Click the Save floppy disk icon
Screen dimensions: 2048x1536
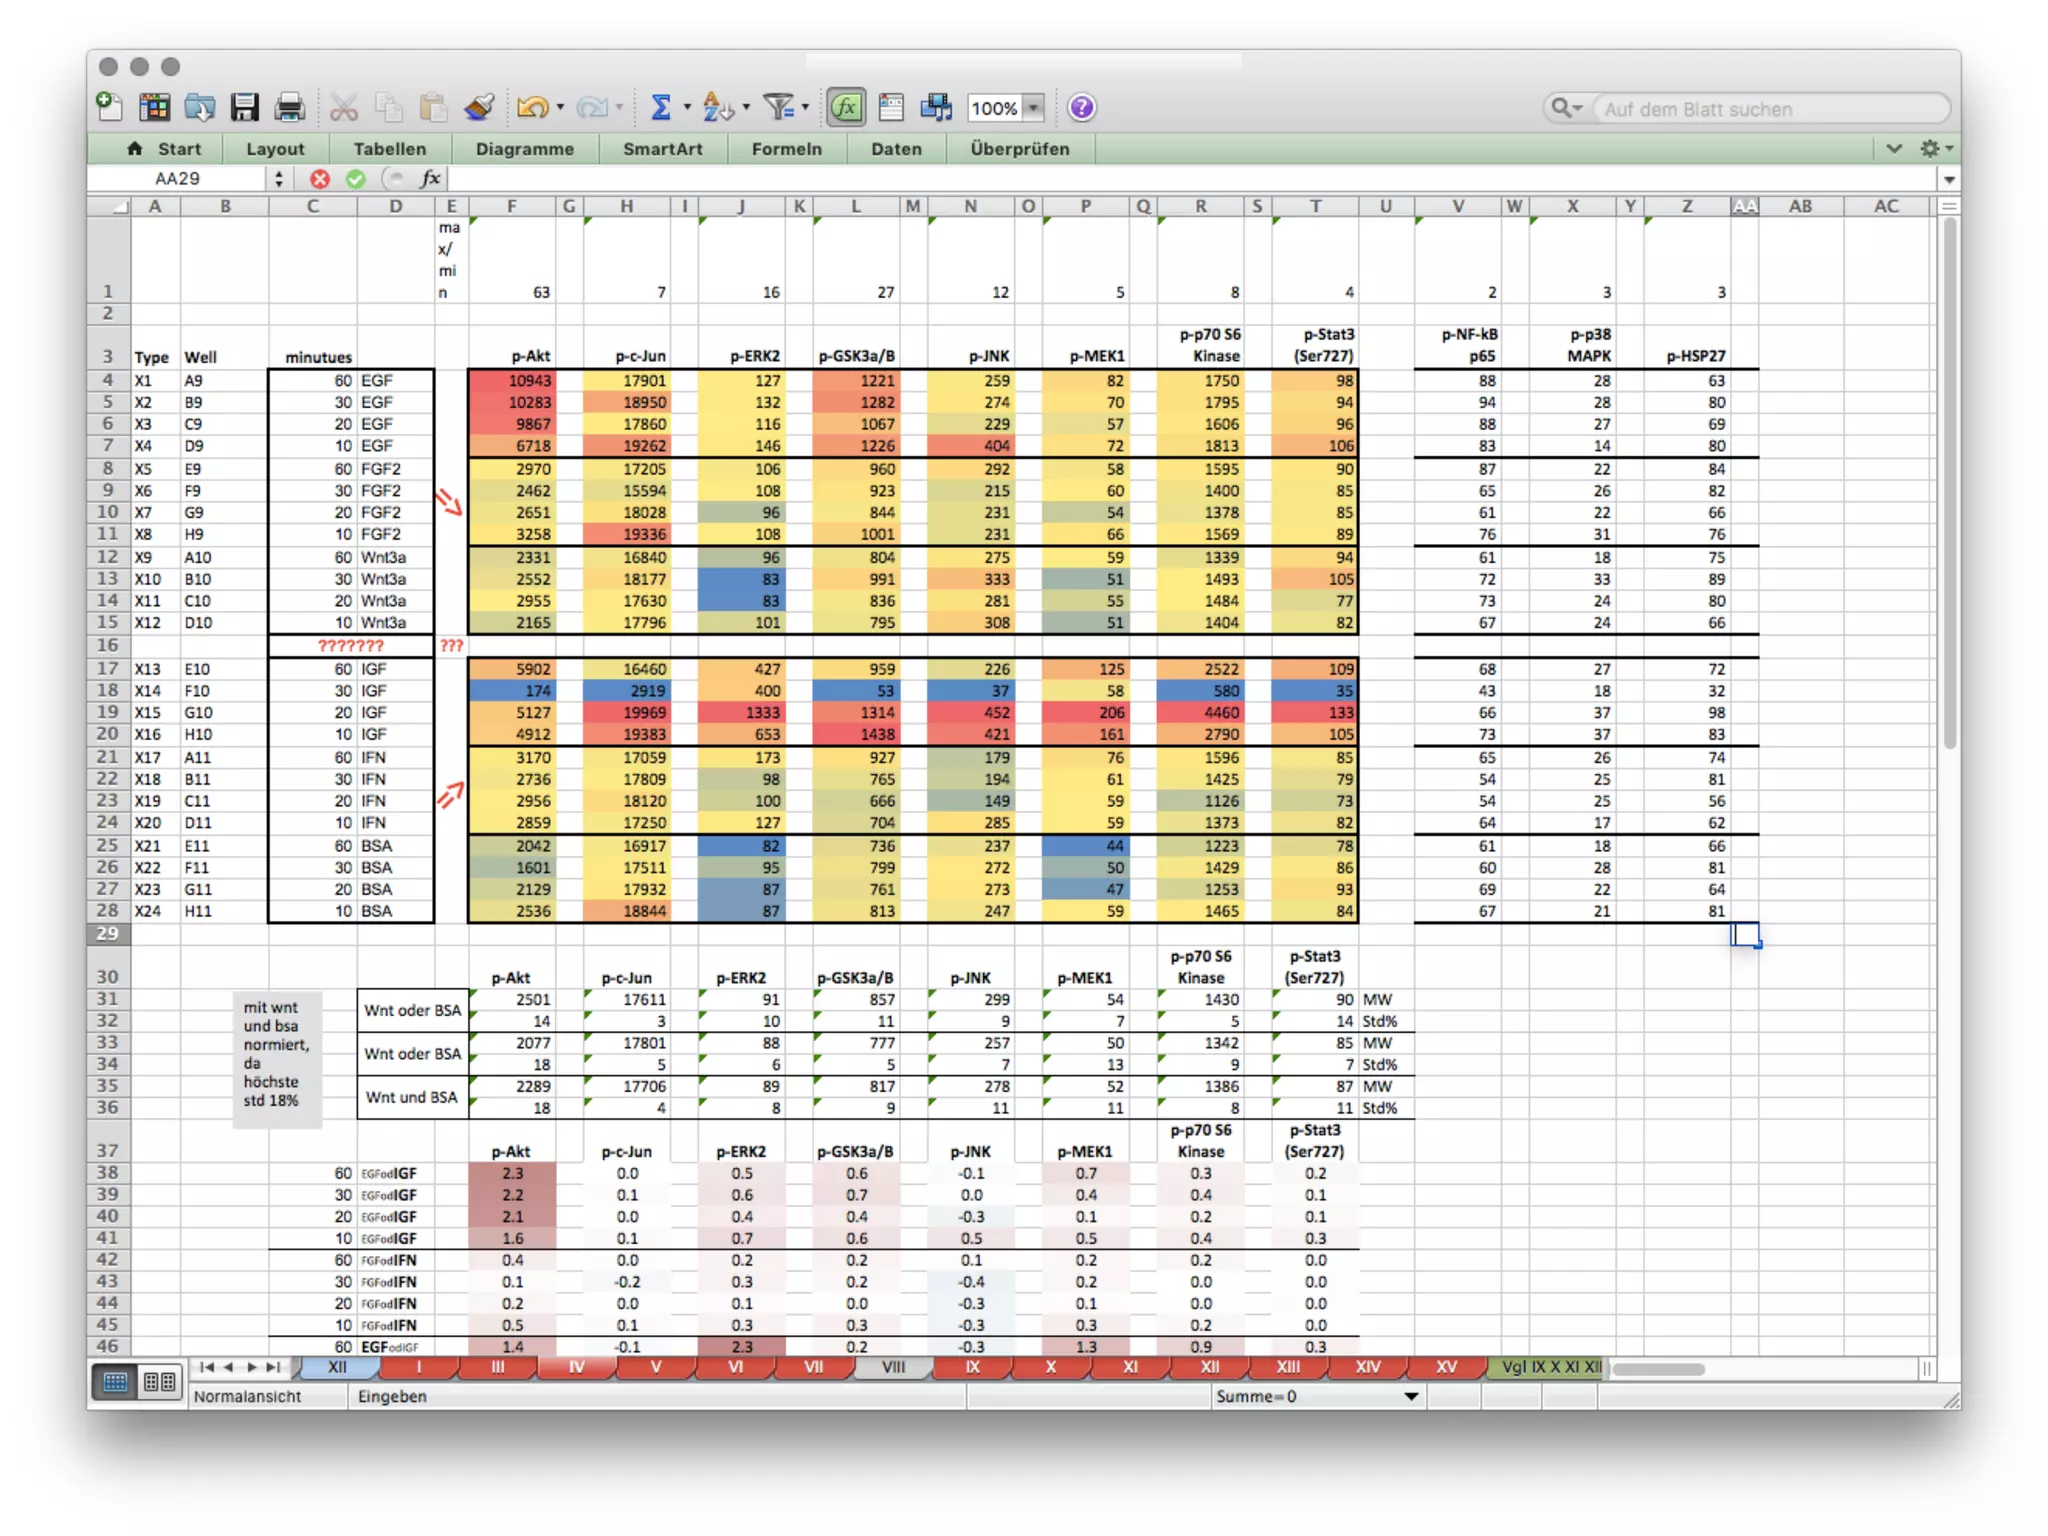point(244,107)
